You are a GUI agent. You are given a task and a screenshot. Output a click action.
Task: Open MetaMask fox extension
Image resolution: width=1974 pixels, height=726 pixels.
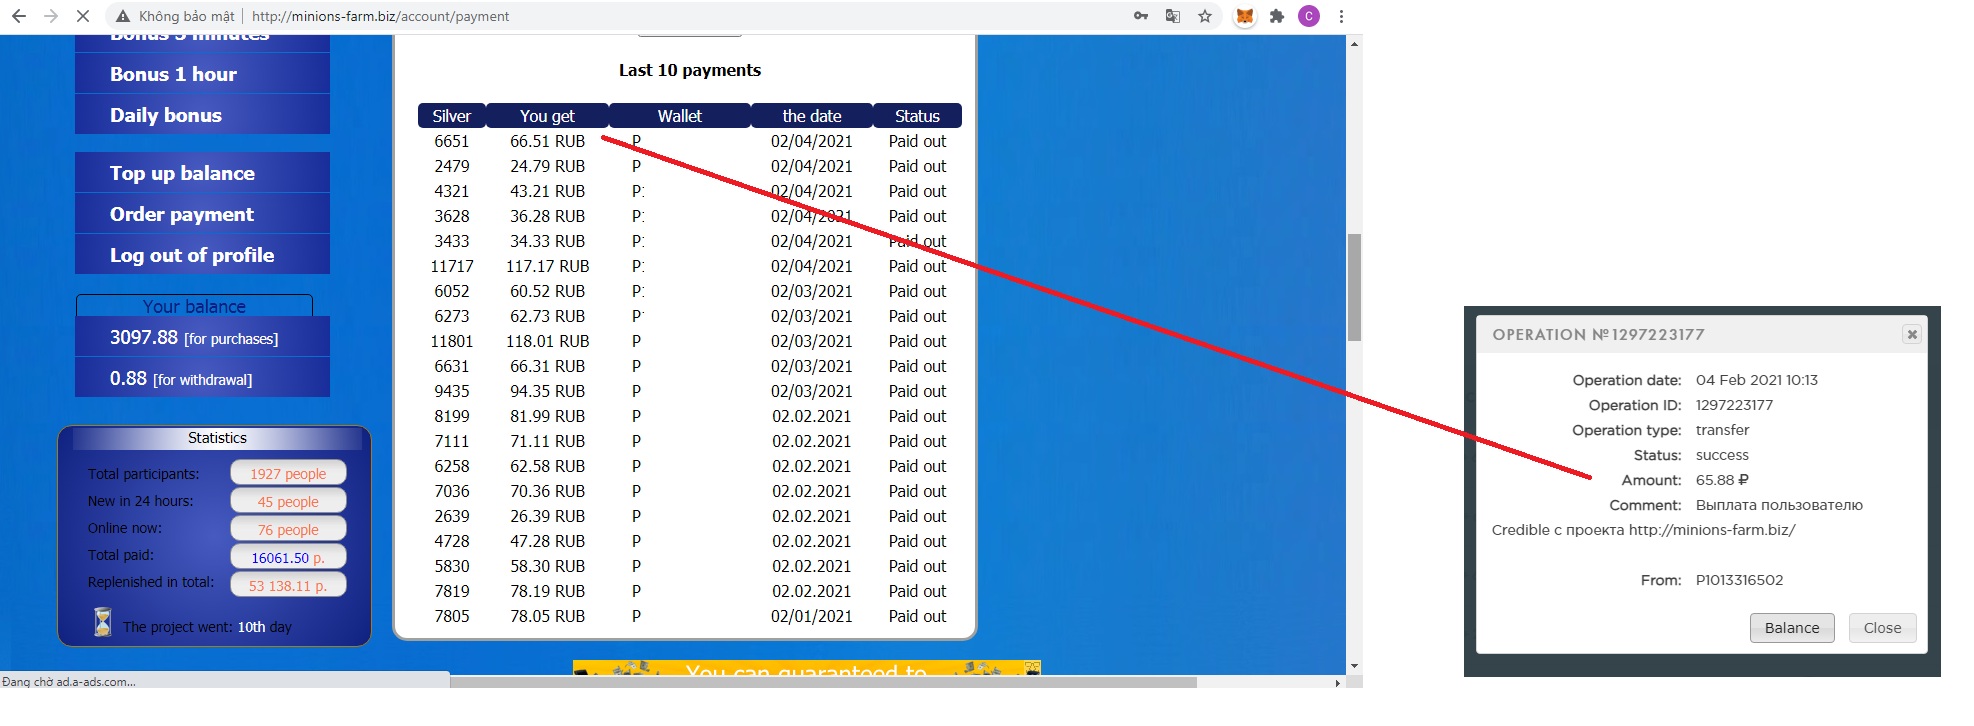1245,16
